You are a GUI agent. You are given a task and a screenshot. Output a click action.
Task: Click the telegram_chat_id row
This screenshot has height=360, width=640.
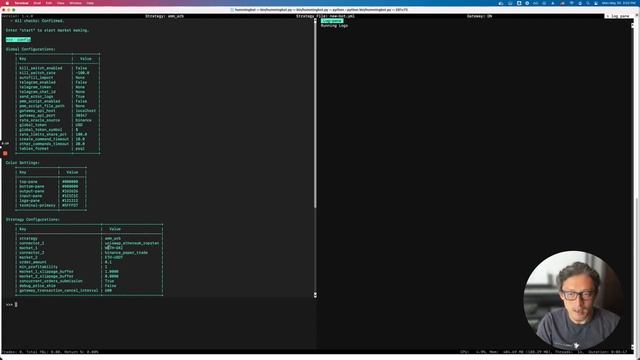[58, 92]
